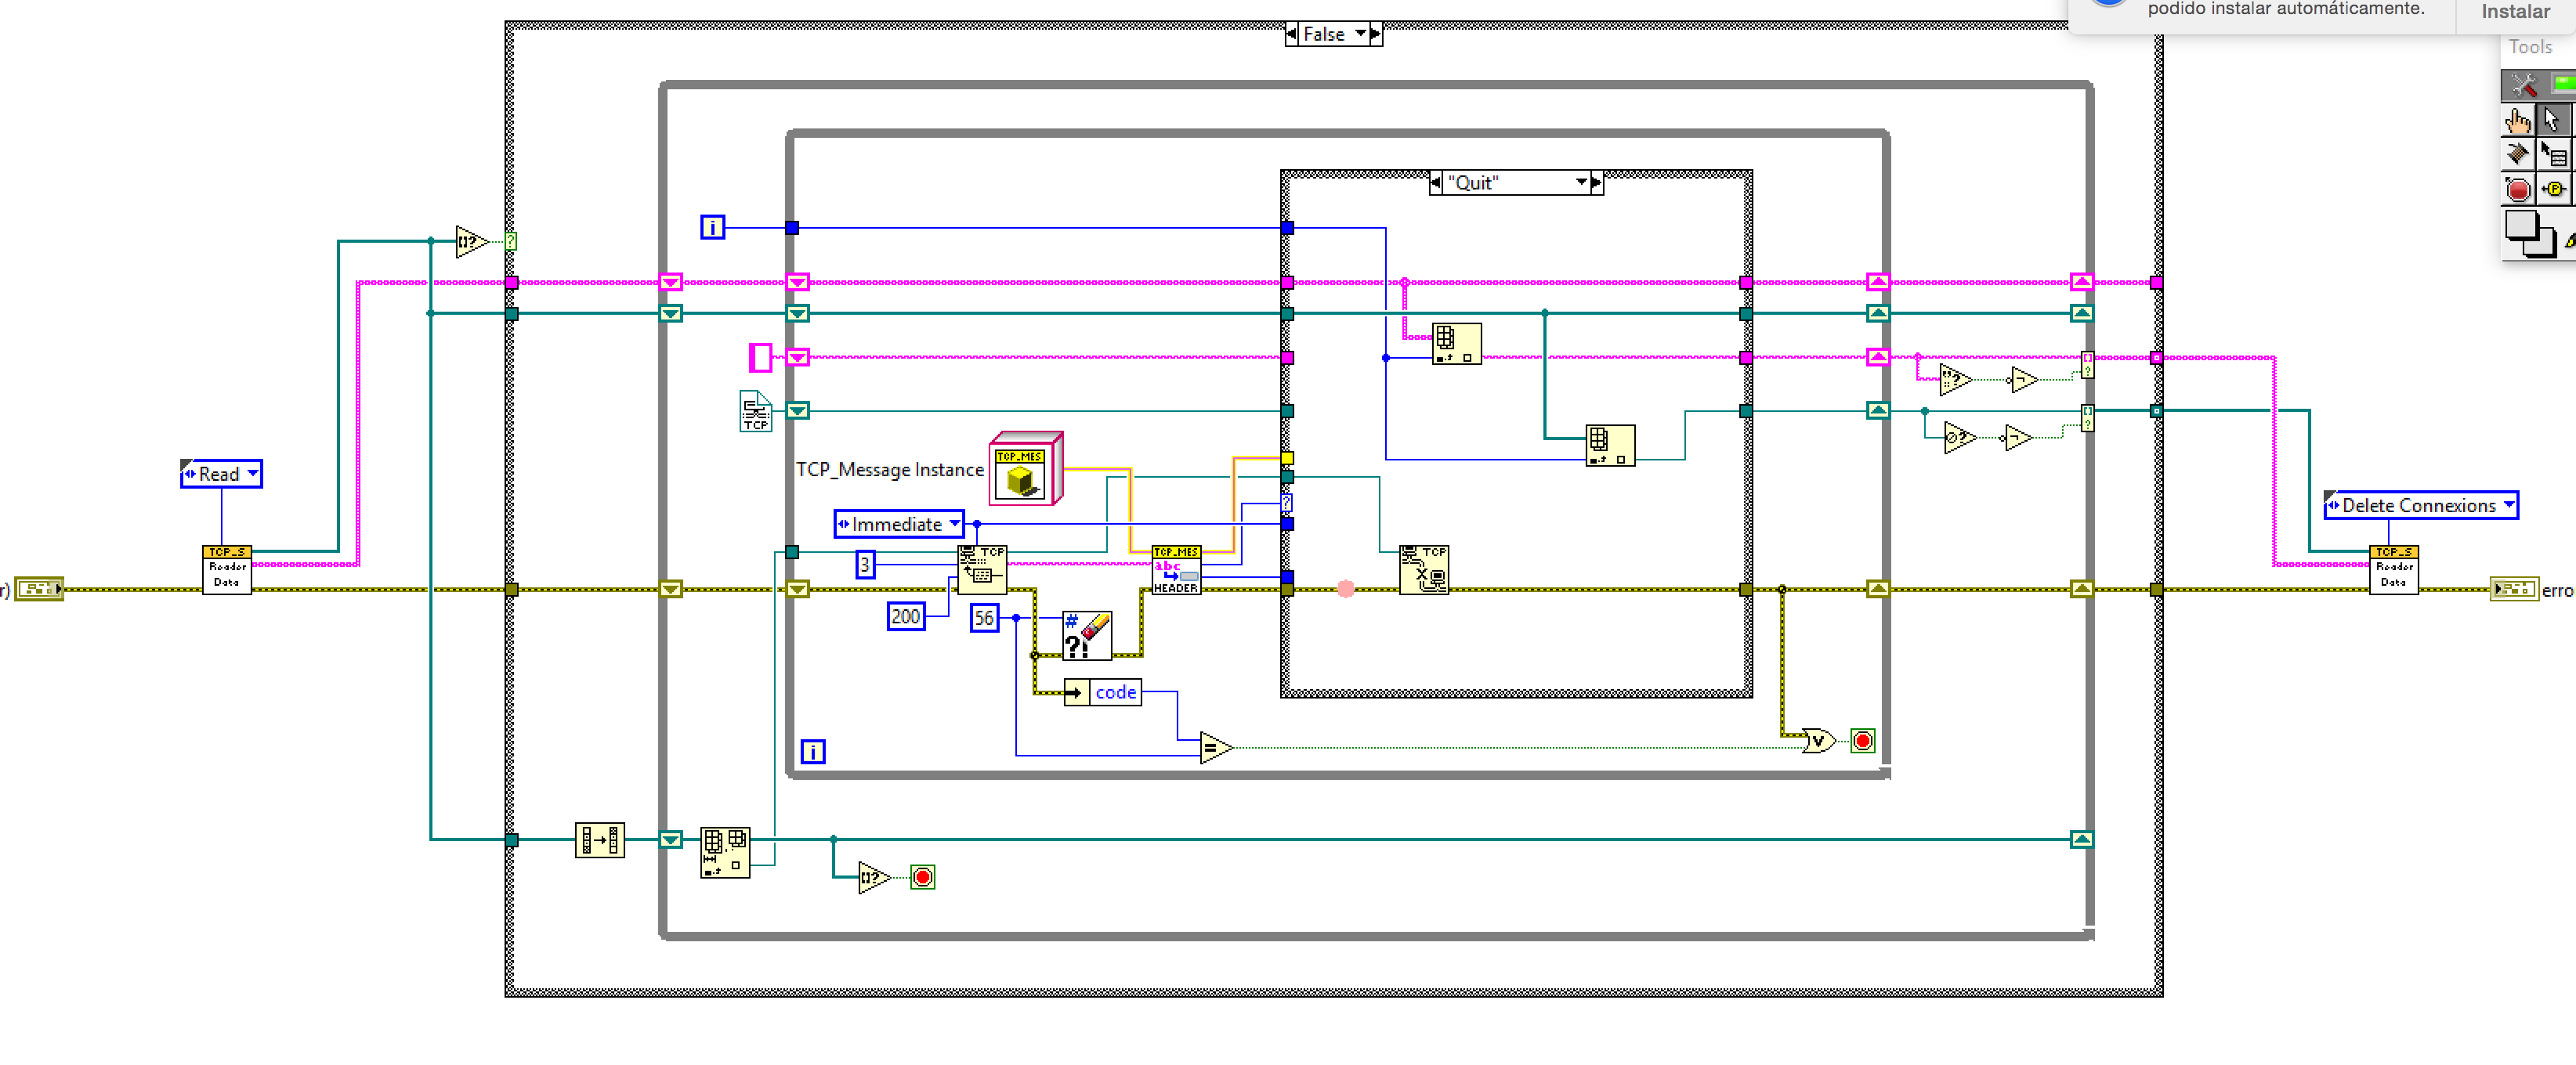This screenshot has height=1065, width=2576.
Task: Click the upper blue iteration terminal i
Action: [x=712, y=228]
